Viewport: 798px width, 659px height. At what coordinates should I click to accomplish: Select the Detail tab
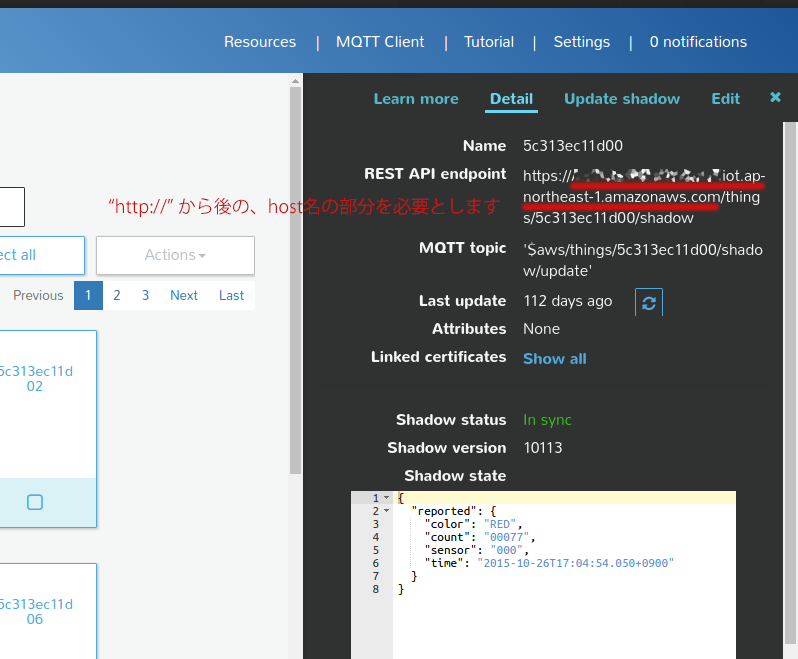(511, 99)
